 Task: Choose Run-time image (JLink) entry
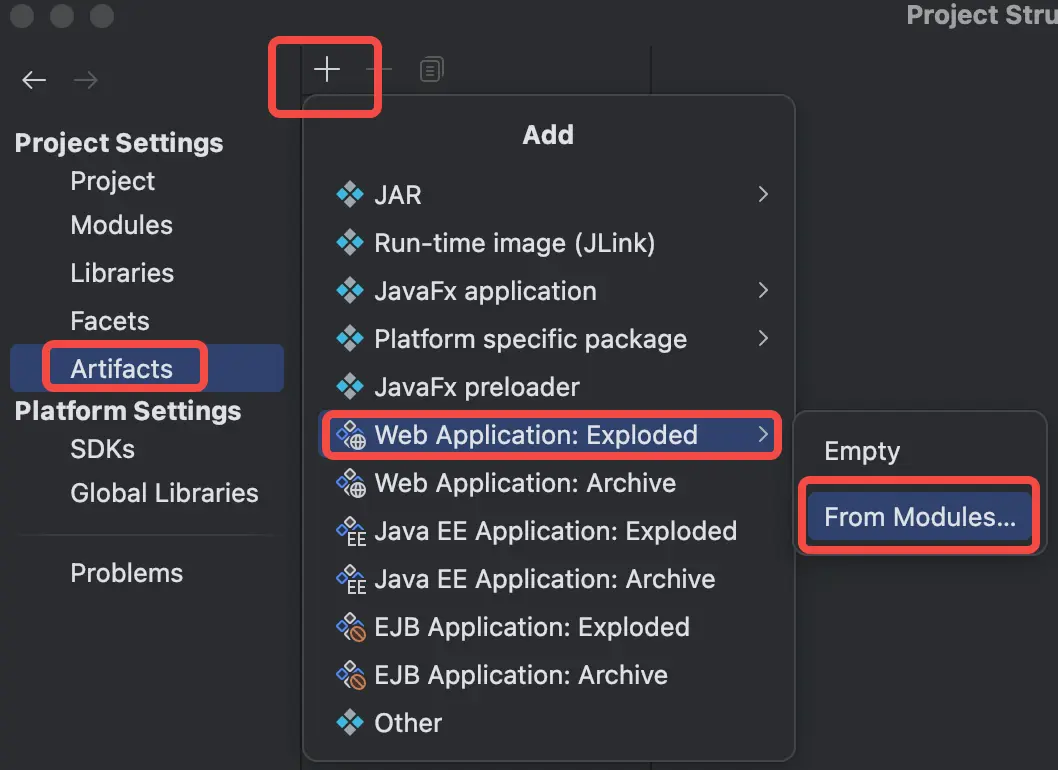[549, 243]
